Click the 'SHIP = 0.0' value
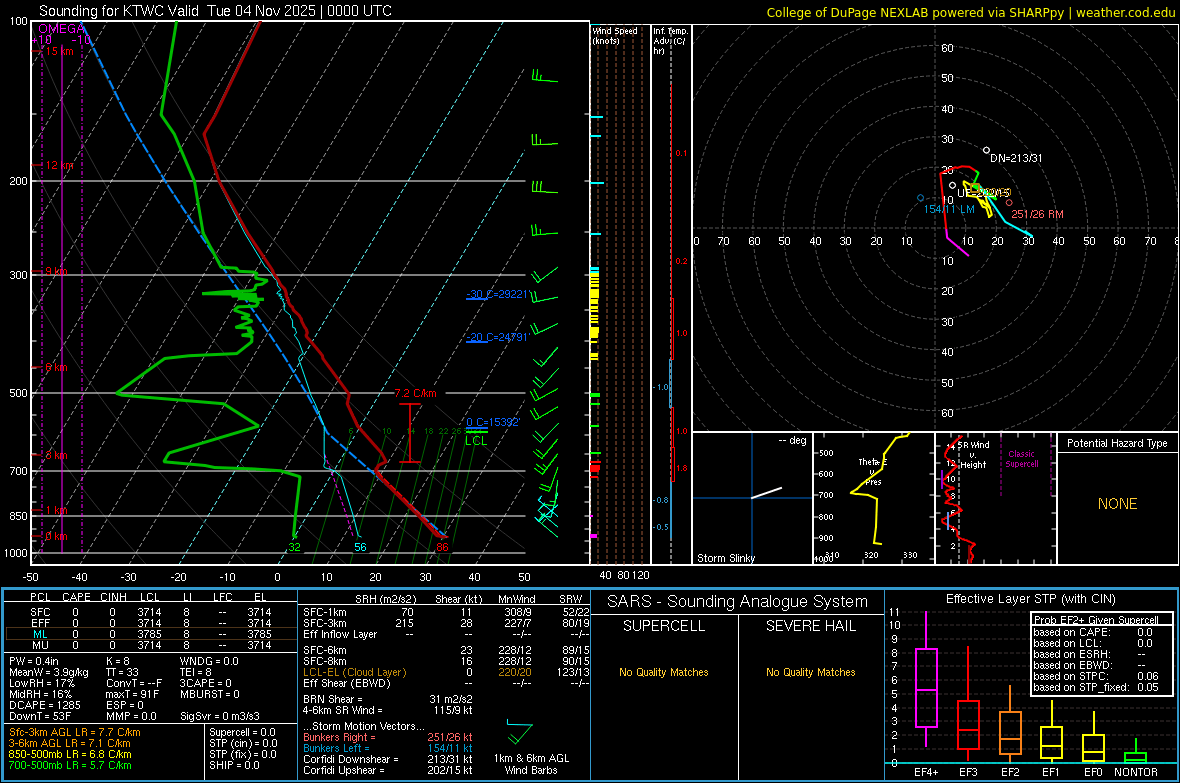 coord(234,765)
